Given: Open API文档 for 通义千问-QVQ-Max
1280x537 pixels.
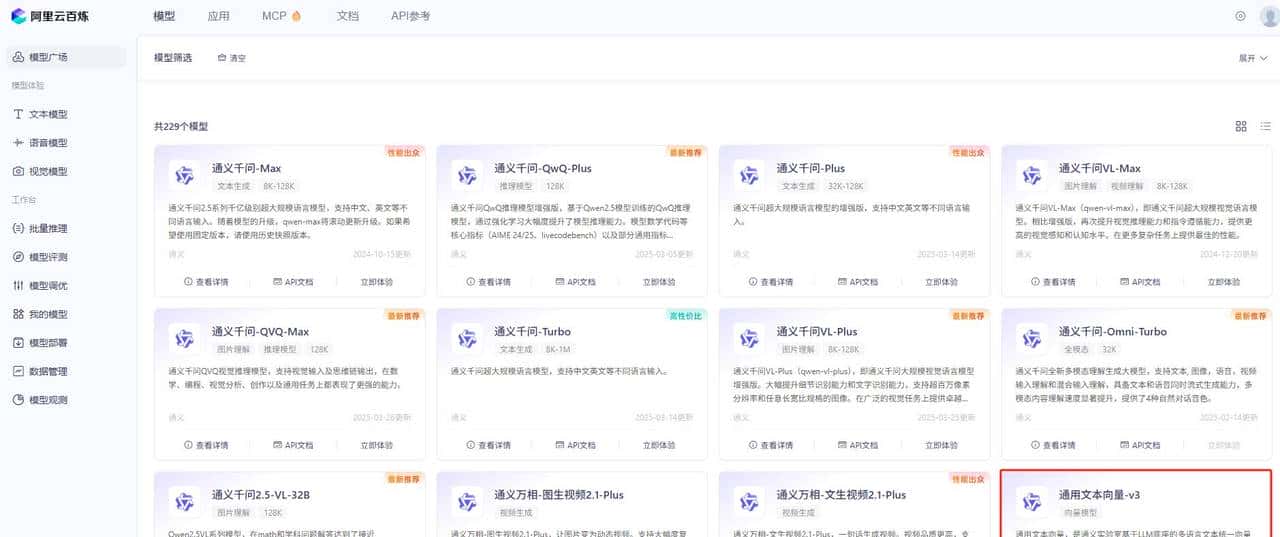Looking at the screenshot, I should pyautogui.click(x=293, y=445).
